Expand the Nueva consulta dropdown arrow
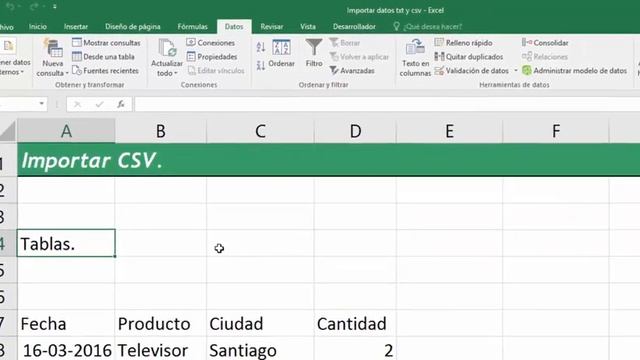The height and width of the screenshot is (360, 640). pyautogui.click(x=67, y=73)
